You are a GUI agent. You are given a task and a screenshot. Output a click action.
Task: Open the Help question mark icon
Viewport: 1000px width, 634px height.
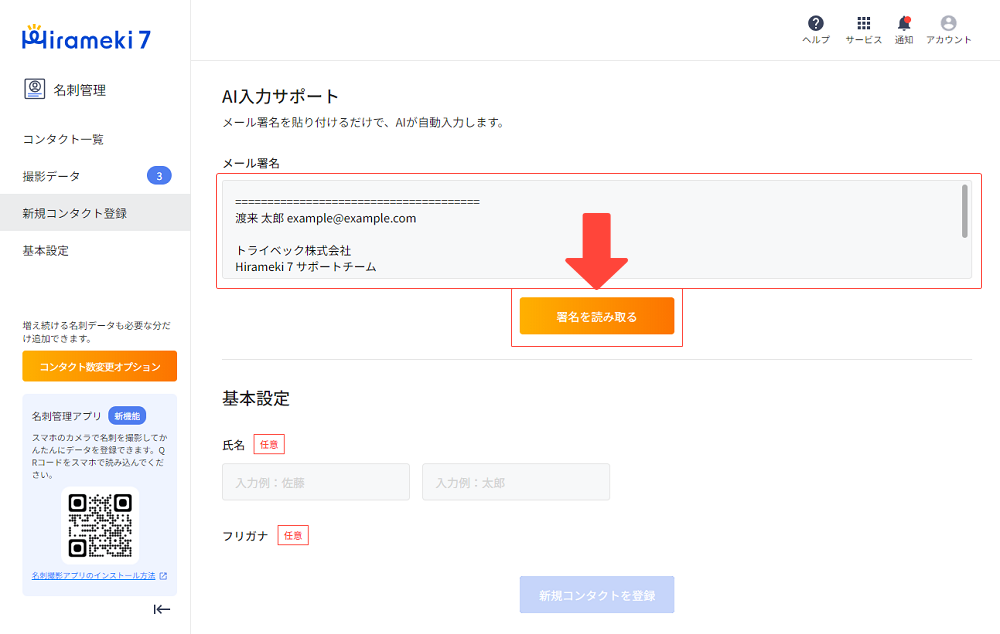coord(816,24)
